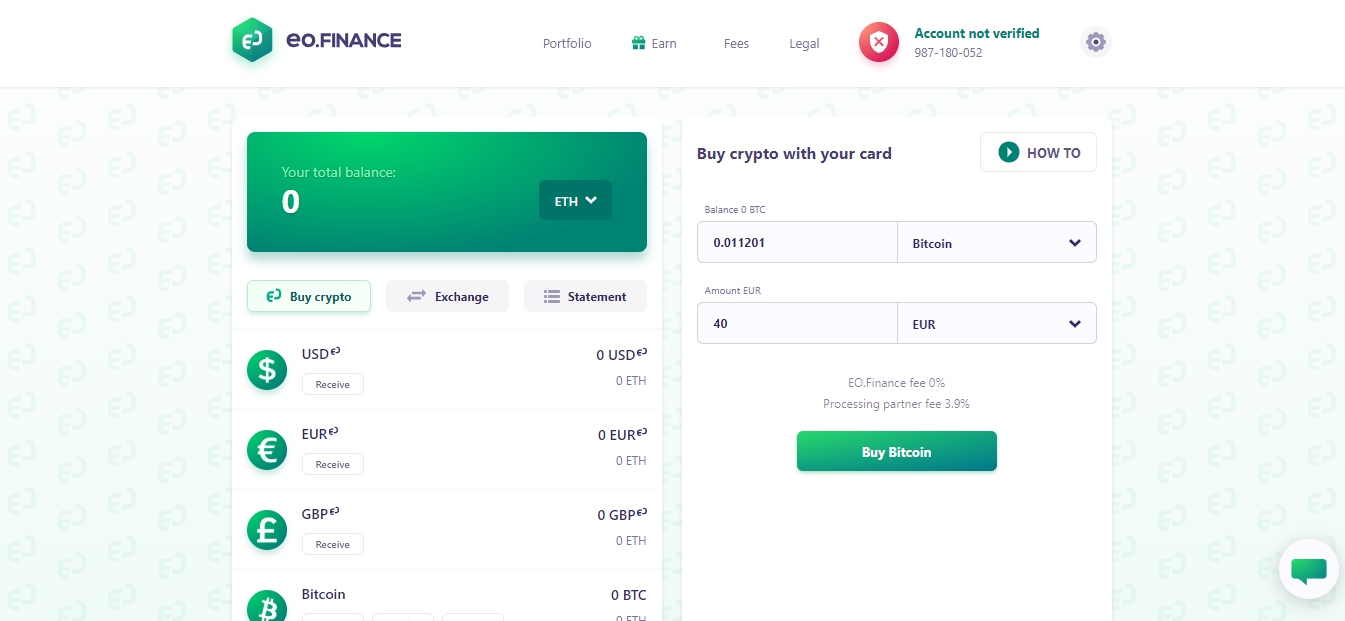Screen dimensions: 1345x621
Task: Expand the ETH balance currency dropdown
Action: (x=575, y=200)
